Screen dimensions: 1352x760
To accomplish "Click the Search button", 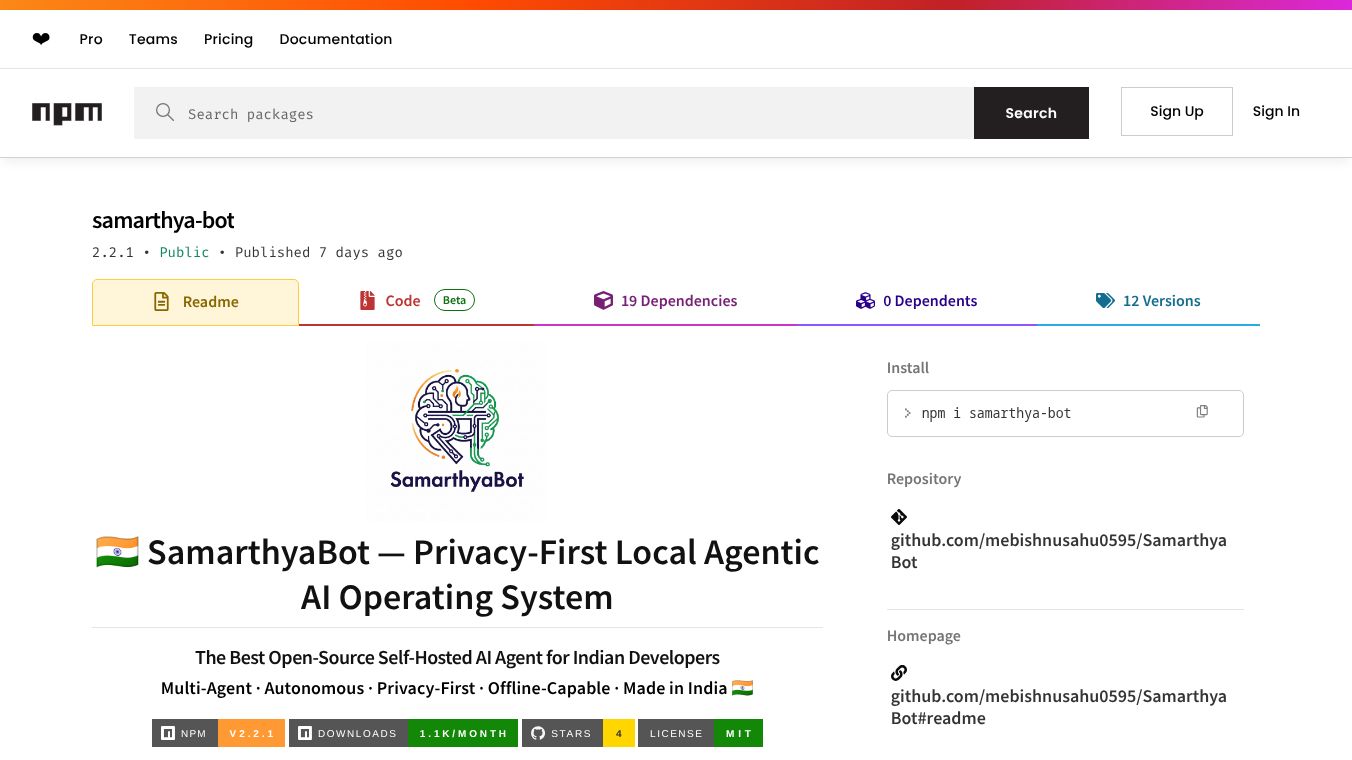I will (x=1031, y=113).
